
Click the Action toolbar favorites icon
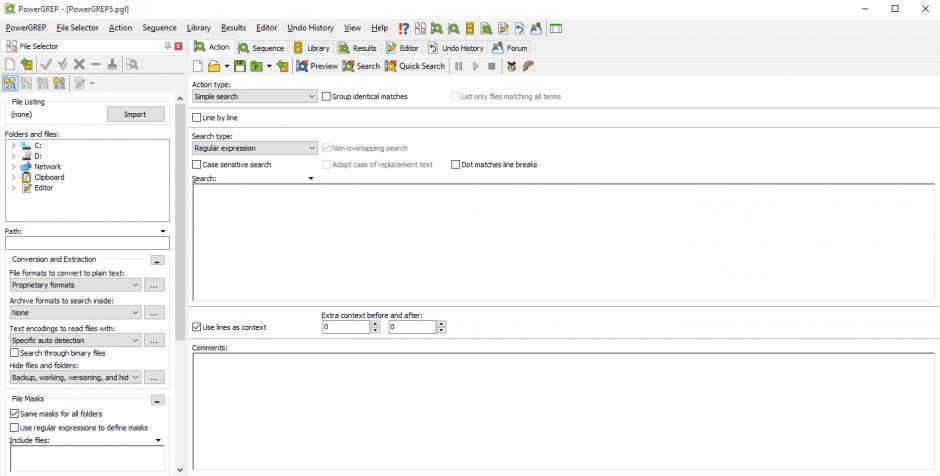tap(282, 66)
